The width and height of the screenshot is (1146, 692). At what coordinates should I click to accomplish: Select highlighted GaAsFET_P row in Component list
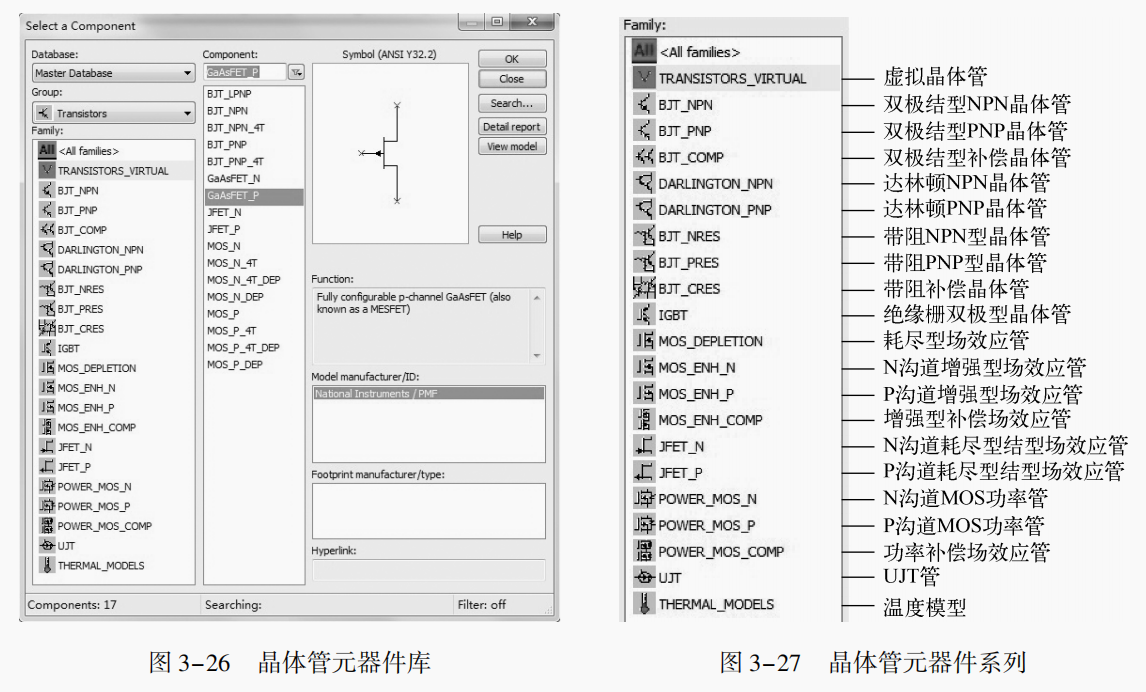[x=254, y=195]
